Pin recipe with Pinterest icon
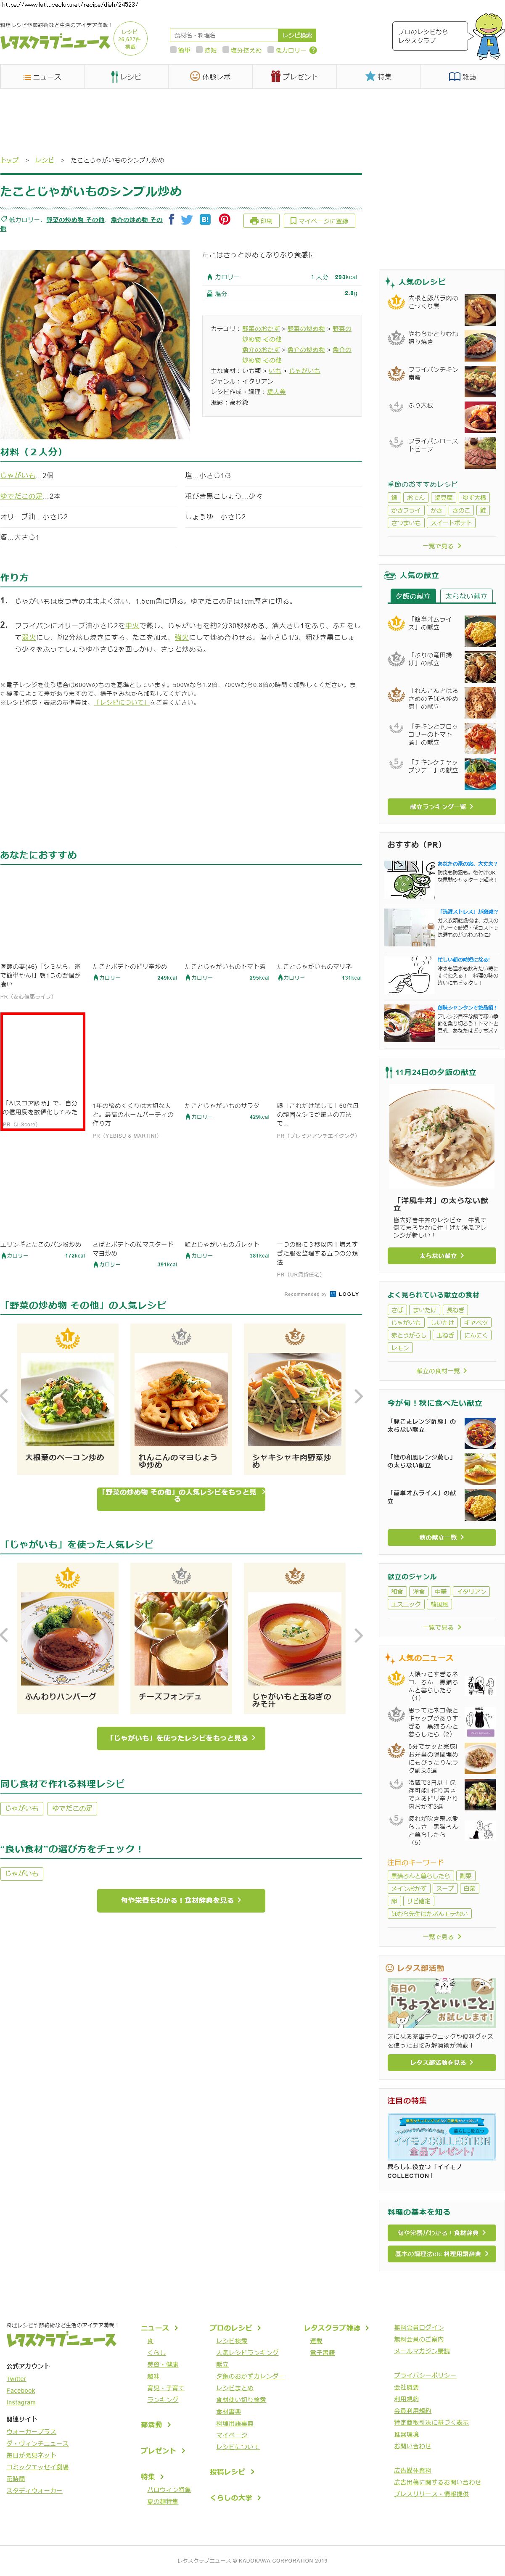The width and height of the screenshot is (505, 2576). [224, 219]
